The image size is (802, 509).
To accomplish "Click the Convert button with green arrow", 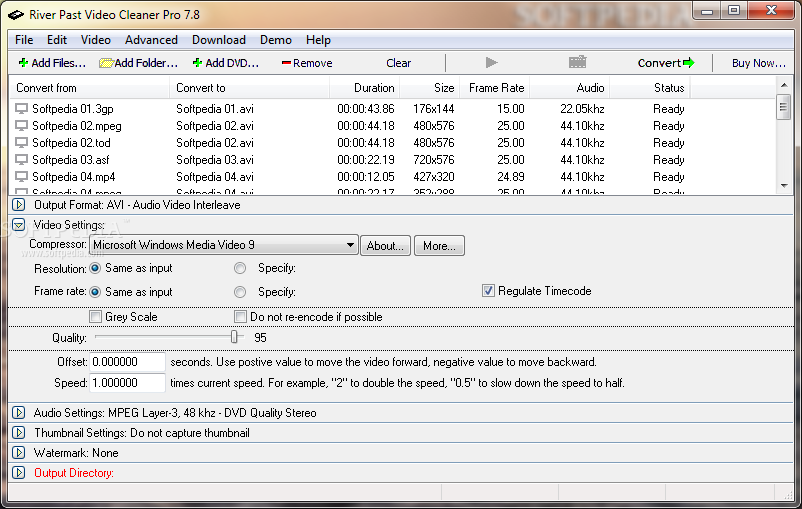I will [x=666, y=63].
